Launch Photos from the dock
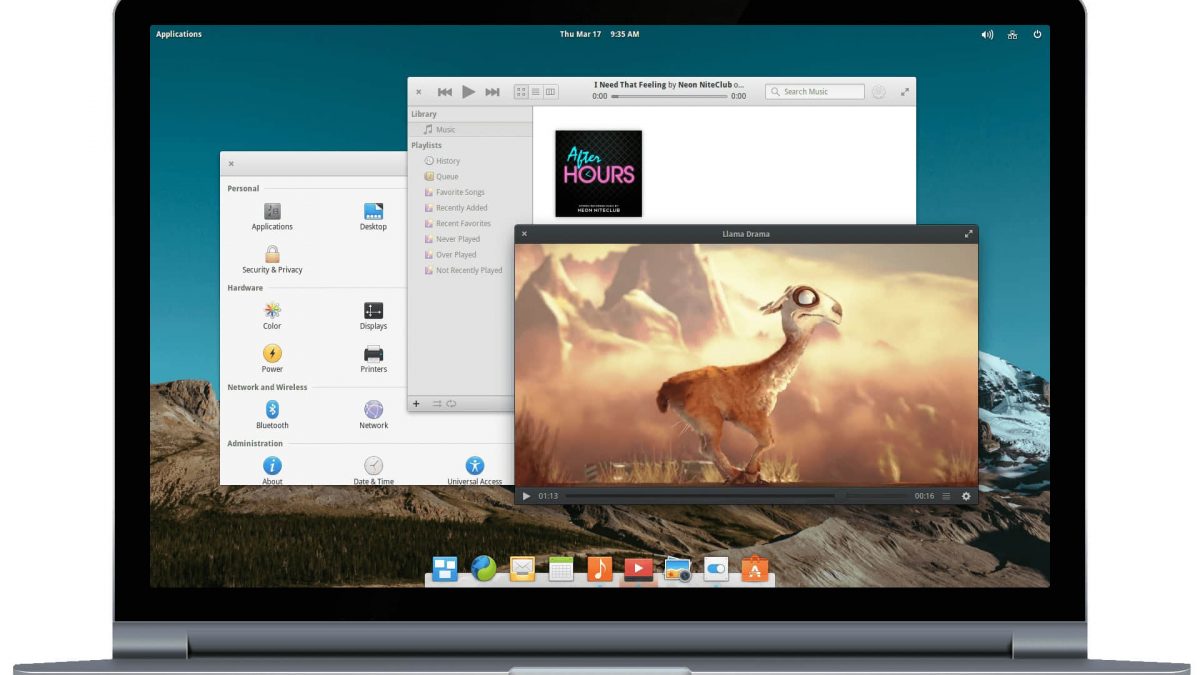 (677, 569)
